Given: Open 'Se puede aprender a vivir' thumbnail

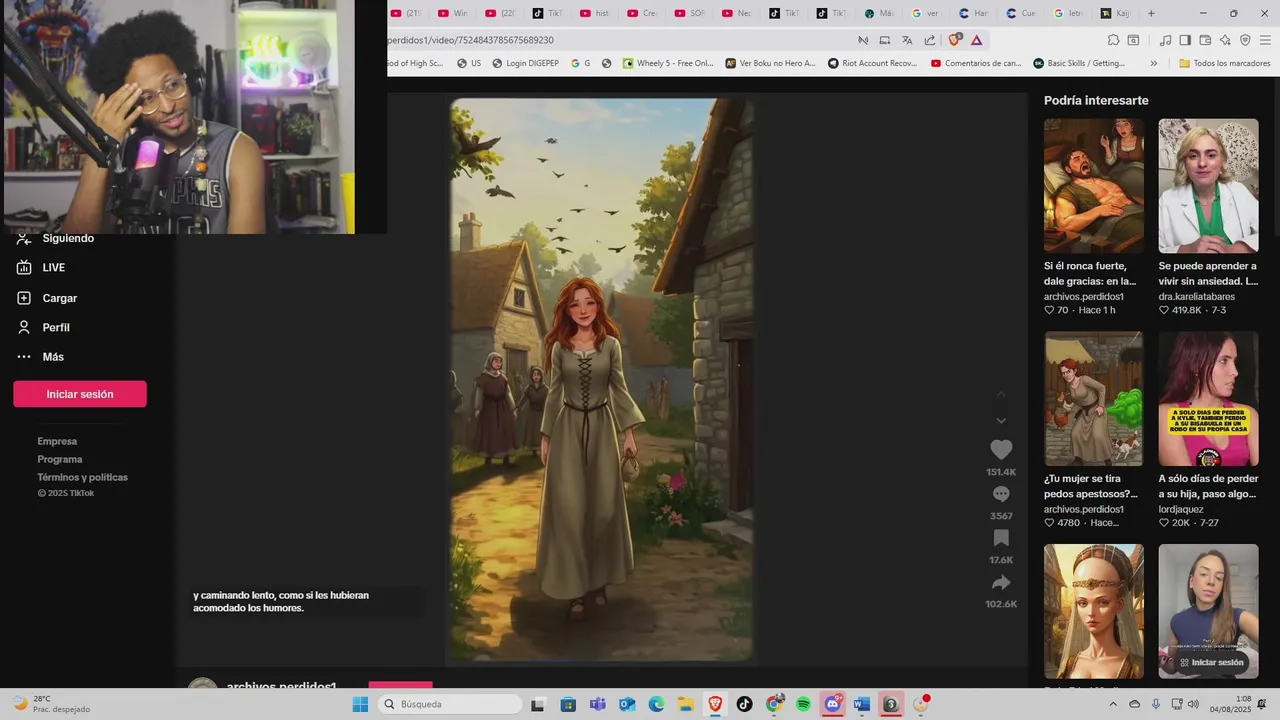Looking at the screenshot, I should point(1208,186).
